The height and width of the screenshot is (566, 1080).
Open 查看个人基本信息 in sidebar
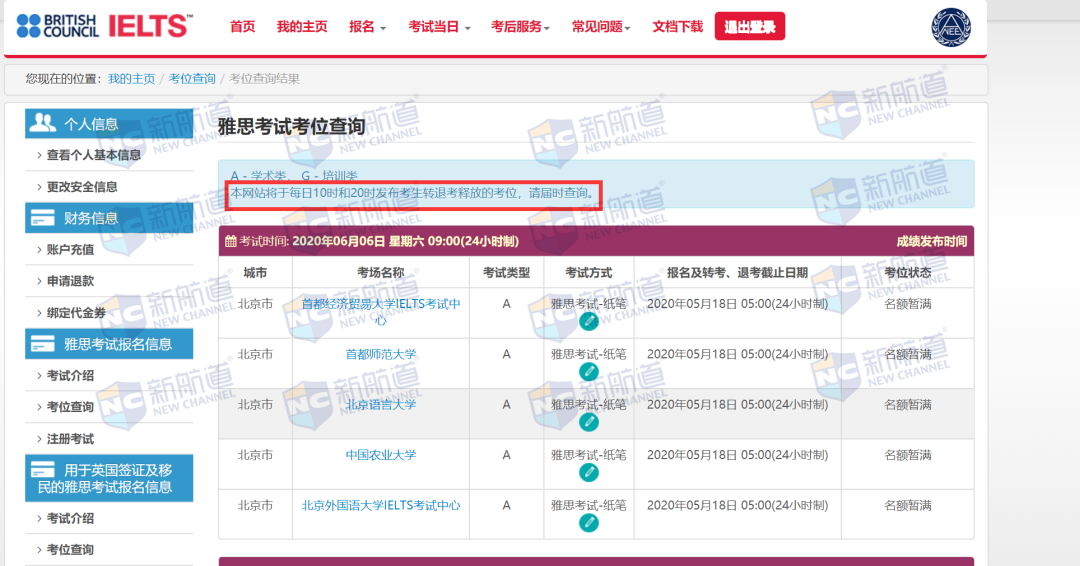[94, 155]
